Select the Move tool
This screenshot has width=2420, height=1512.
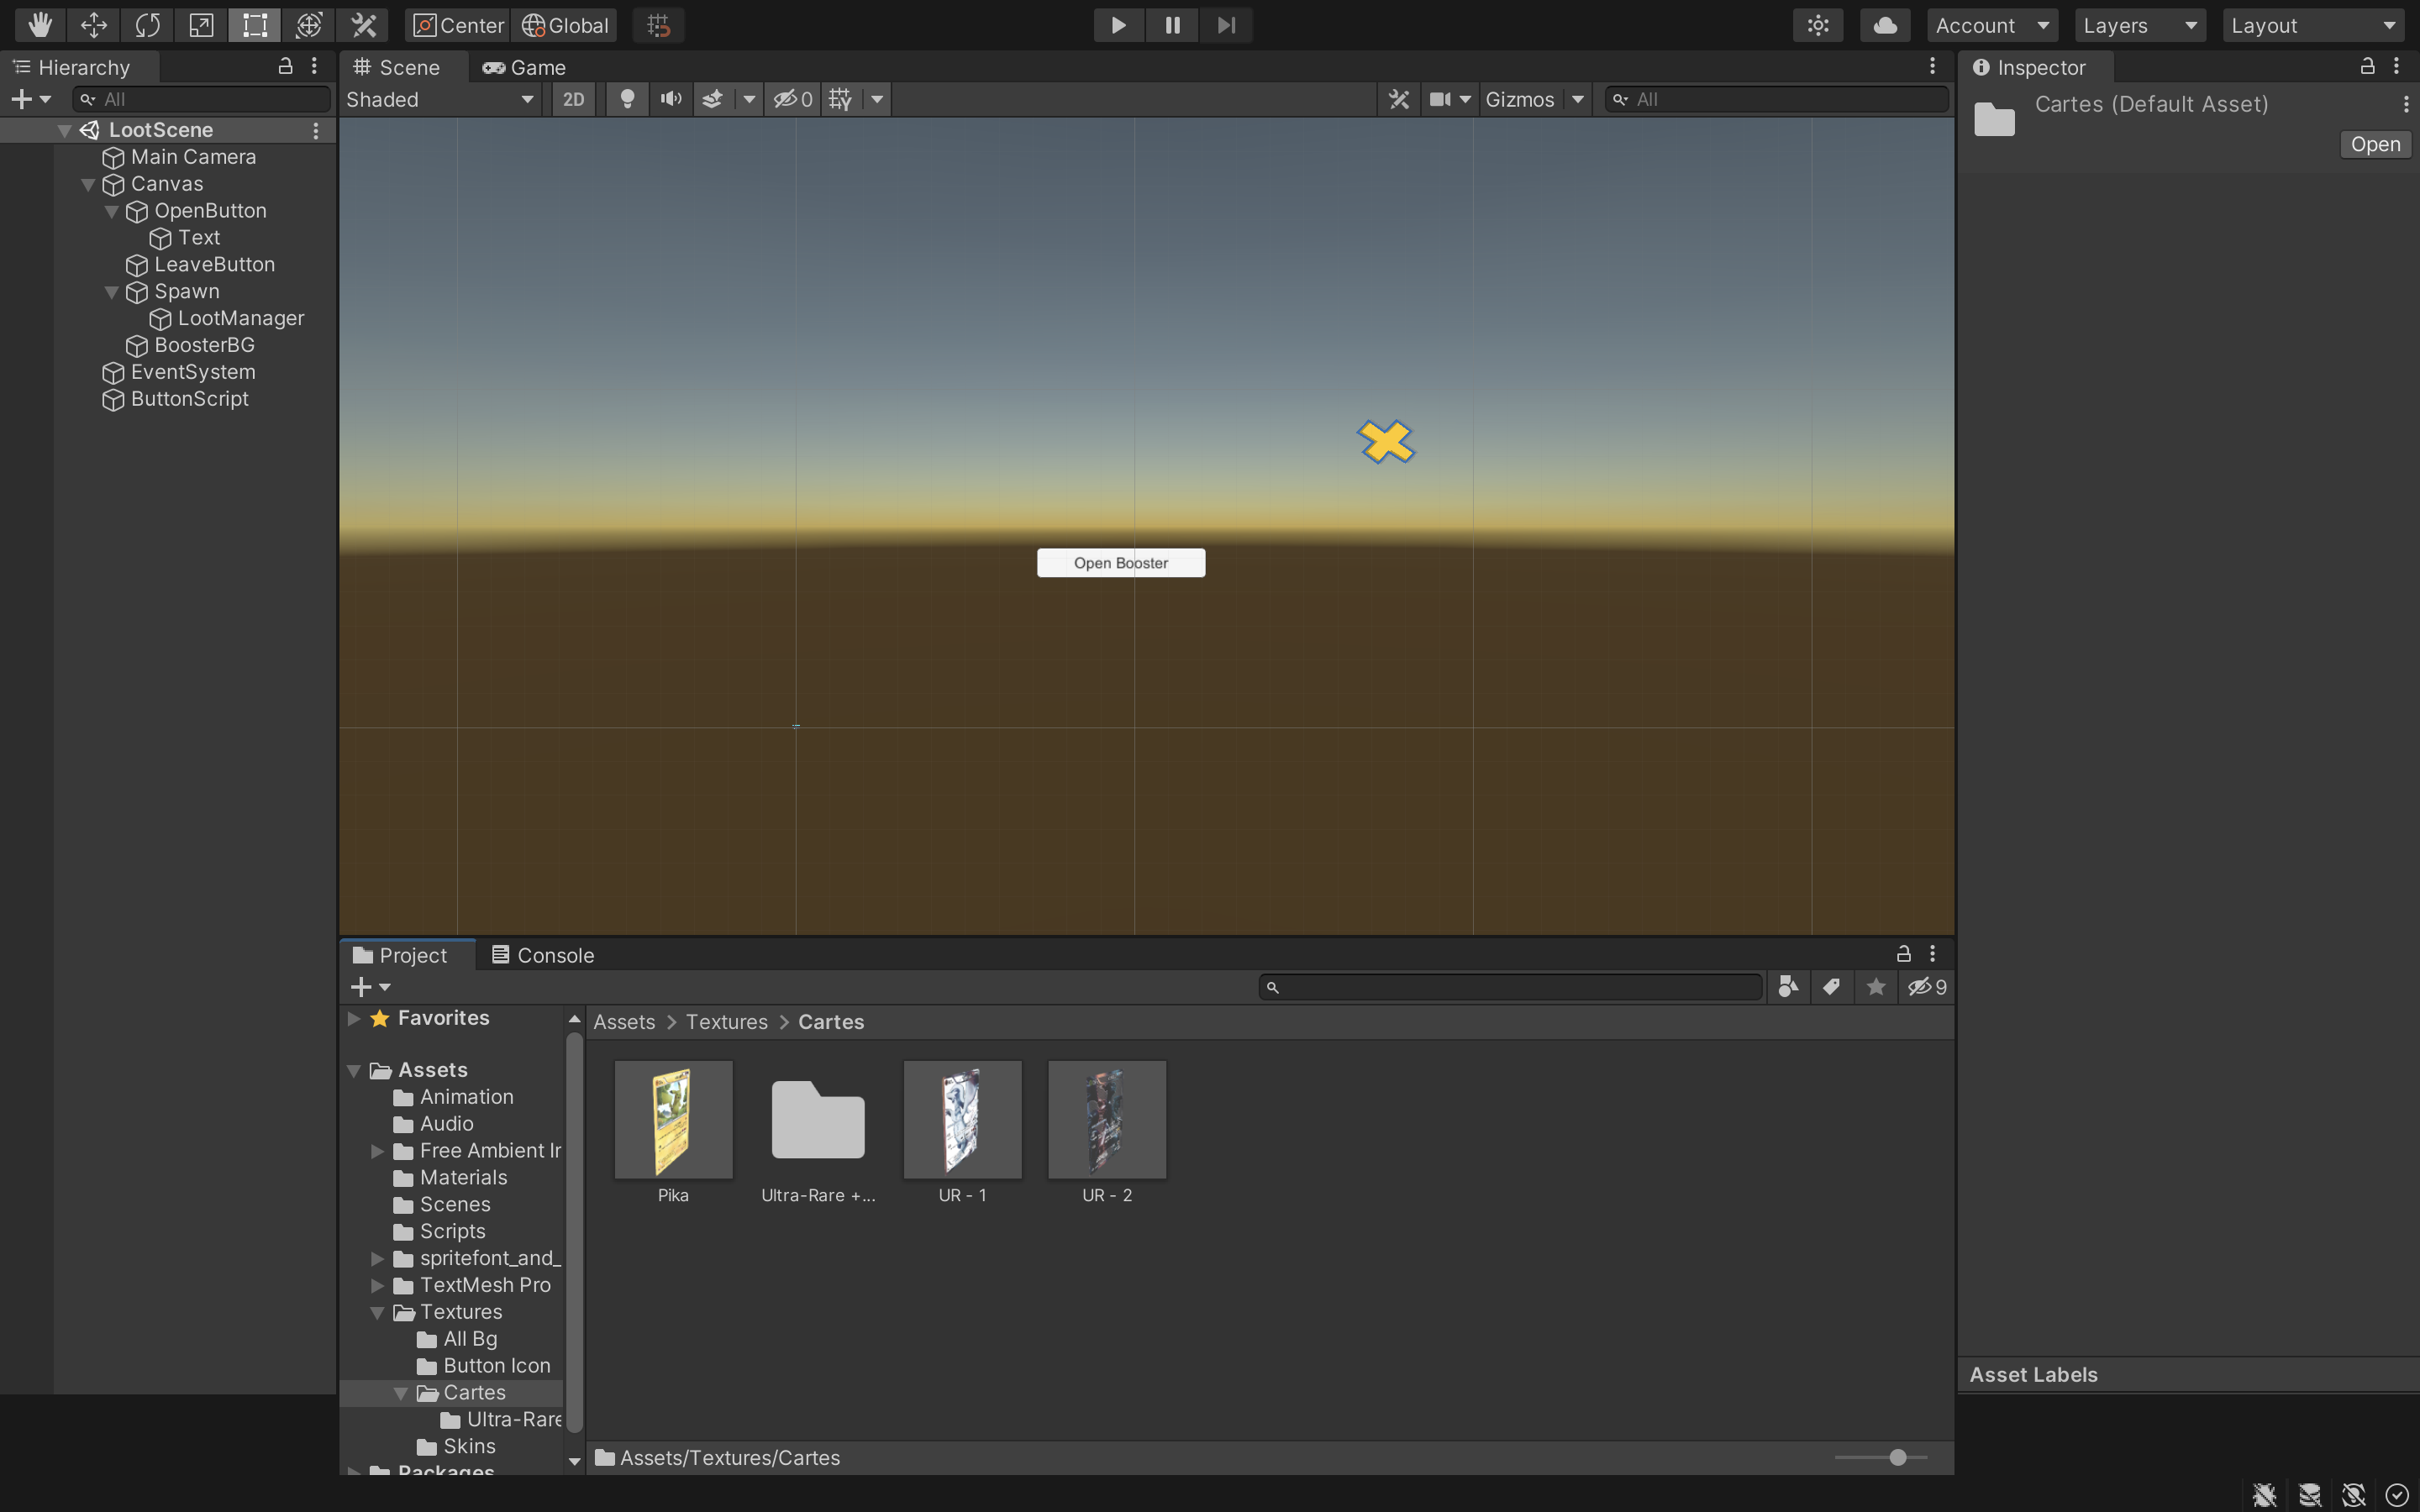click(x=94, y=25)
